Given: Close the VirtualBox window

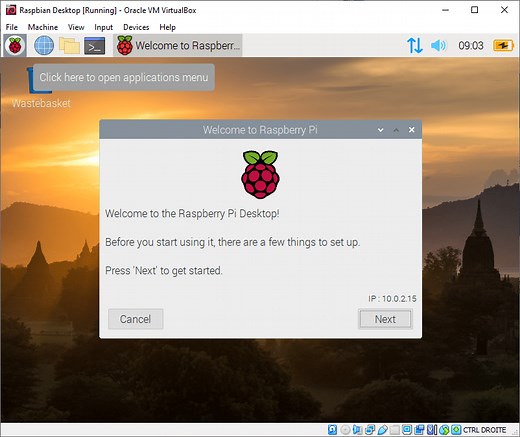Looking at the screenshot, I should [x=504, y=10].
